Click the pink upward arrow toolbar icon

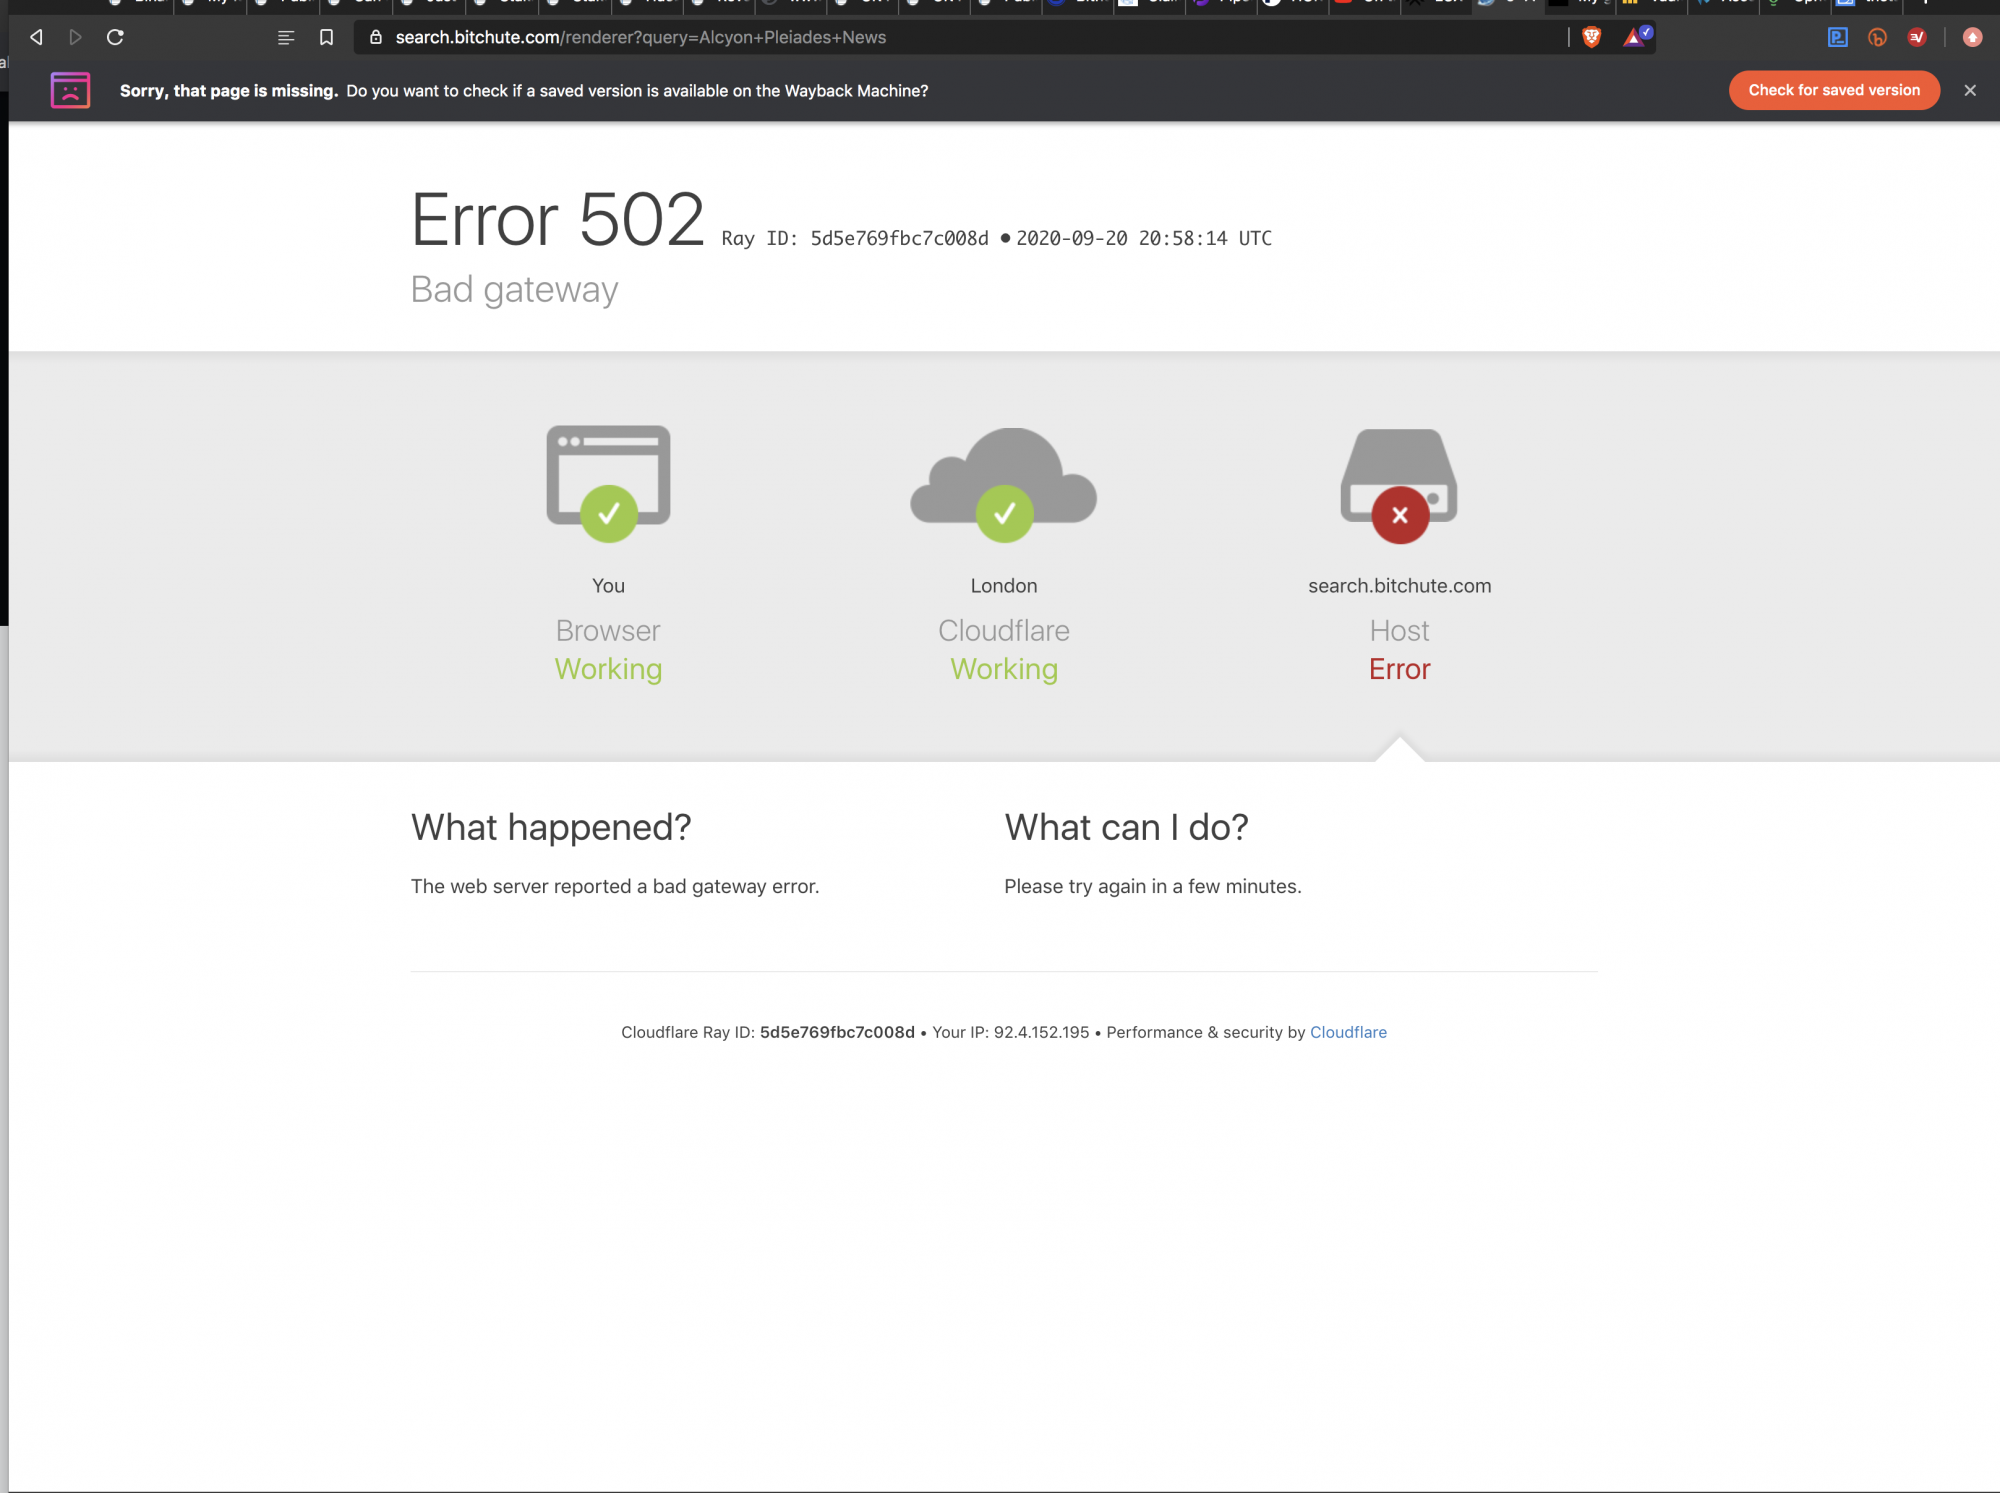(1972, 38)
